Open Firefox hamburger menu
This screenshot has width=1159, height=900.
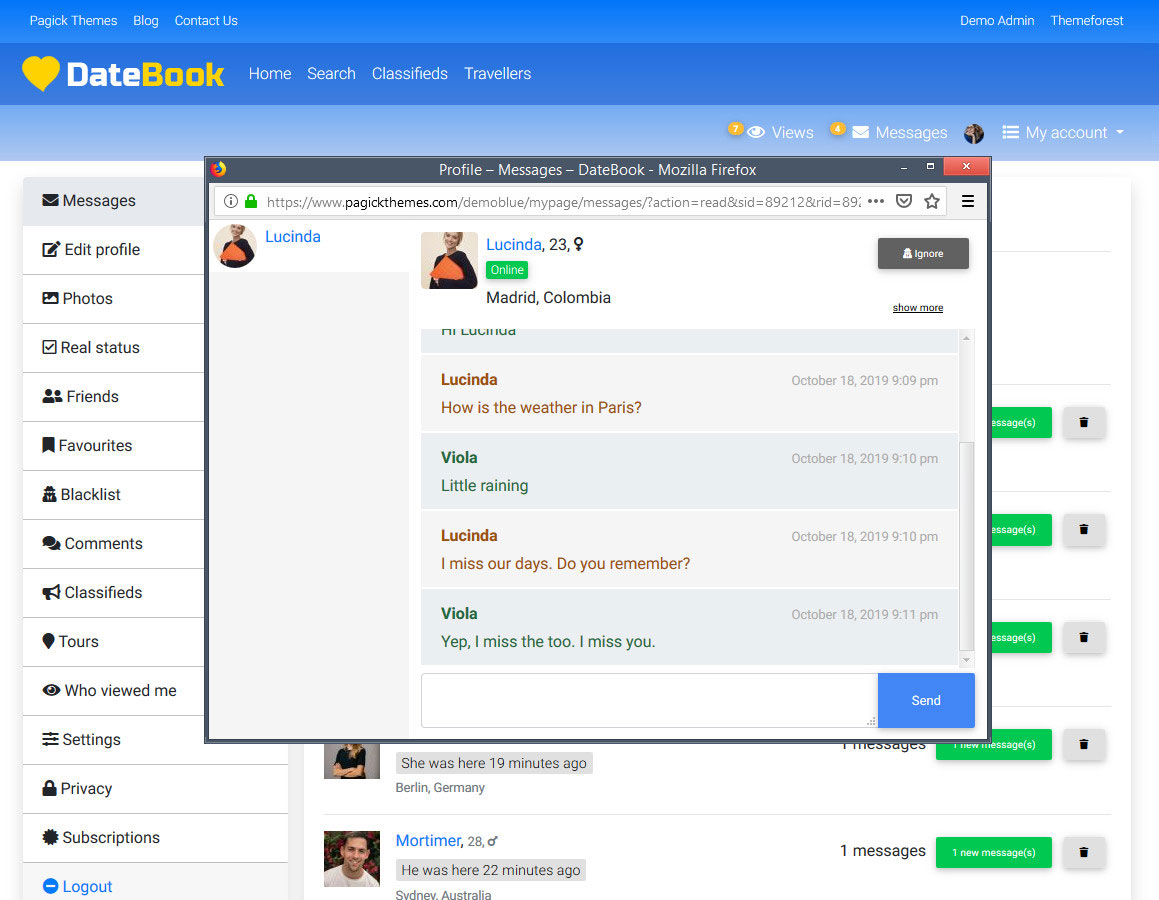pos(968,201)
